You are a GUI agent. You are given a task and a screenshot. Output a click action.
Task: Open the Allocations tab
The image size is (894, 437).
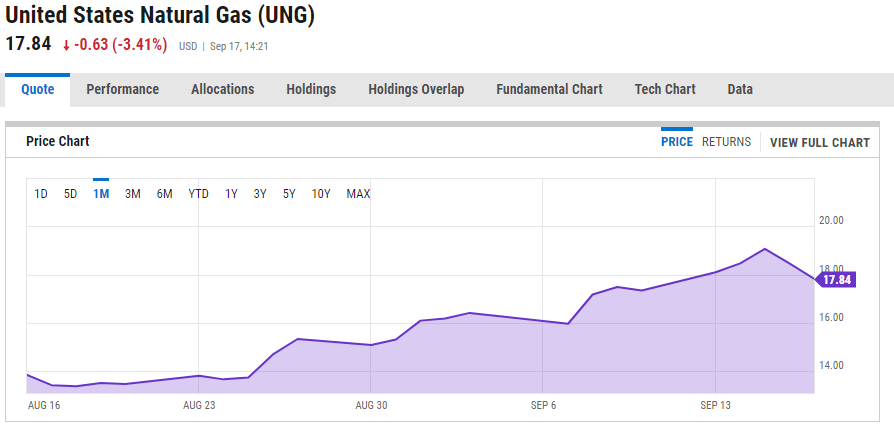[x=222, y=89]
